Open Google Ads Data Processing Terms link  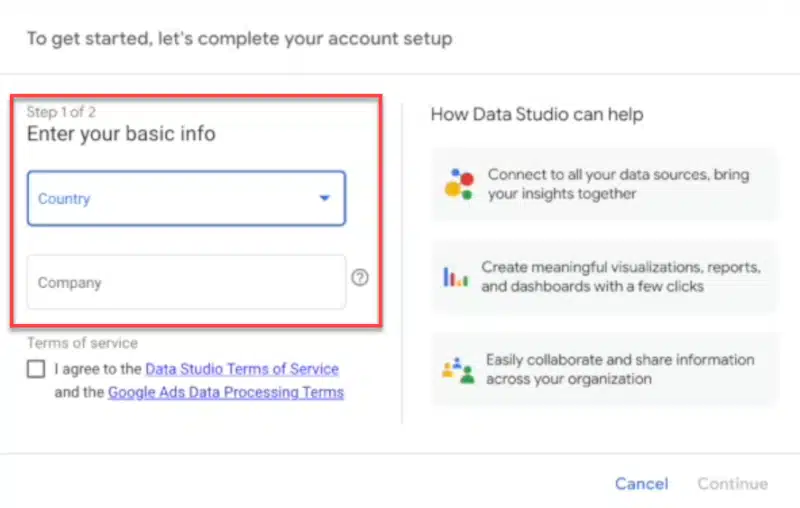(x=226, y=392)
